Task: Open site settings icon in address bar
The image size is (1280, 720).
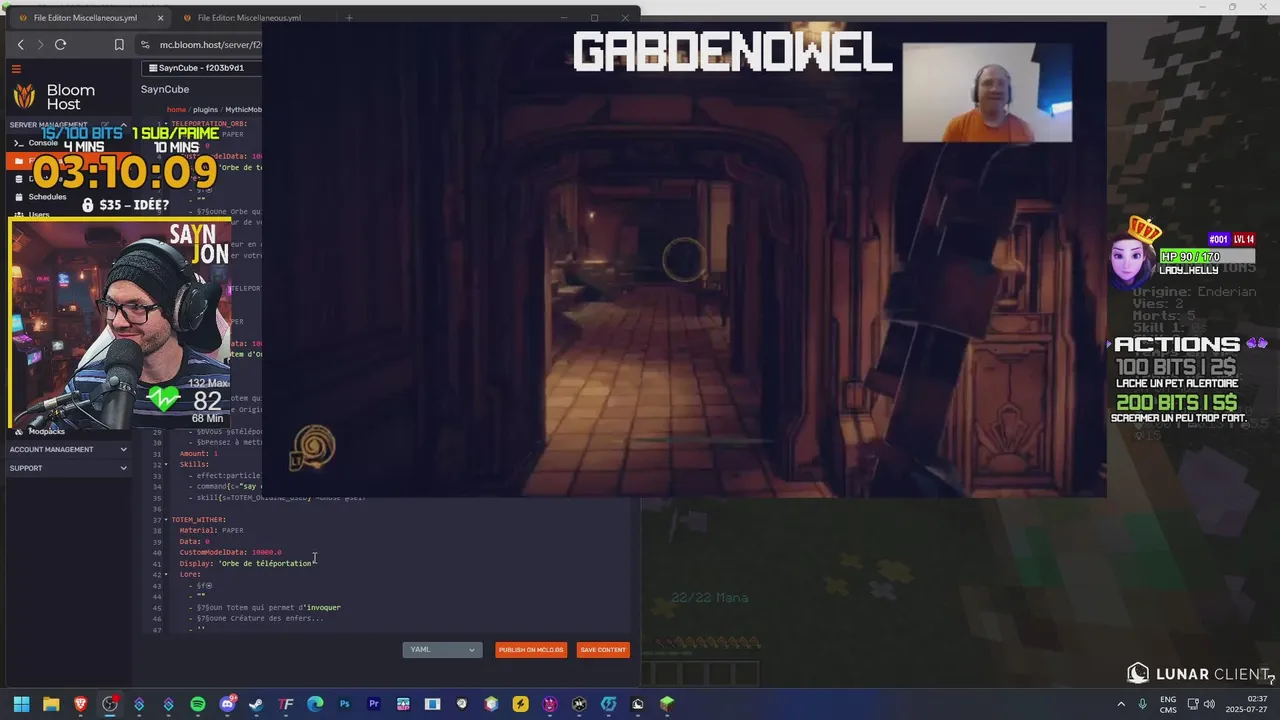Action: [x=145, y=45]
